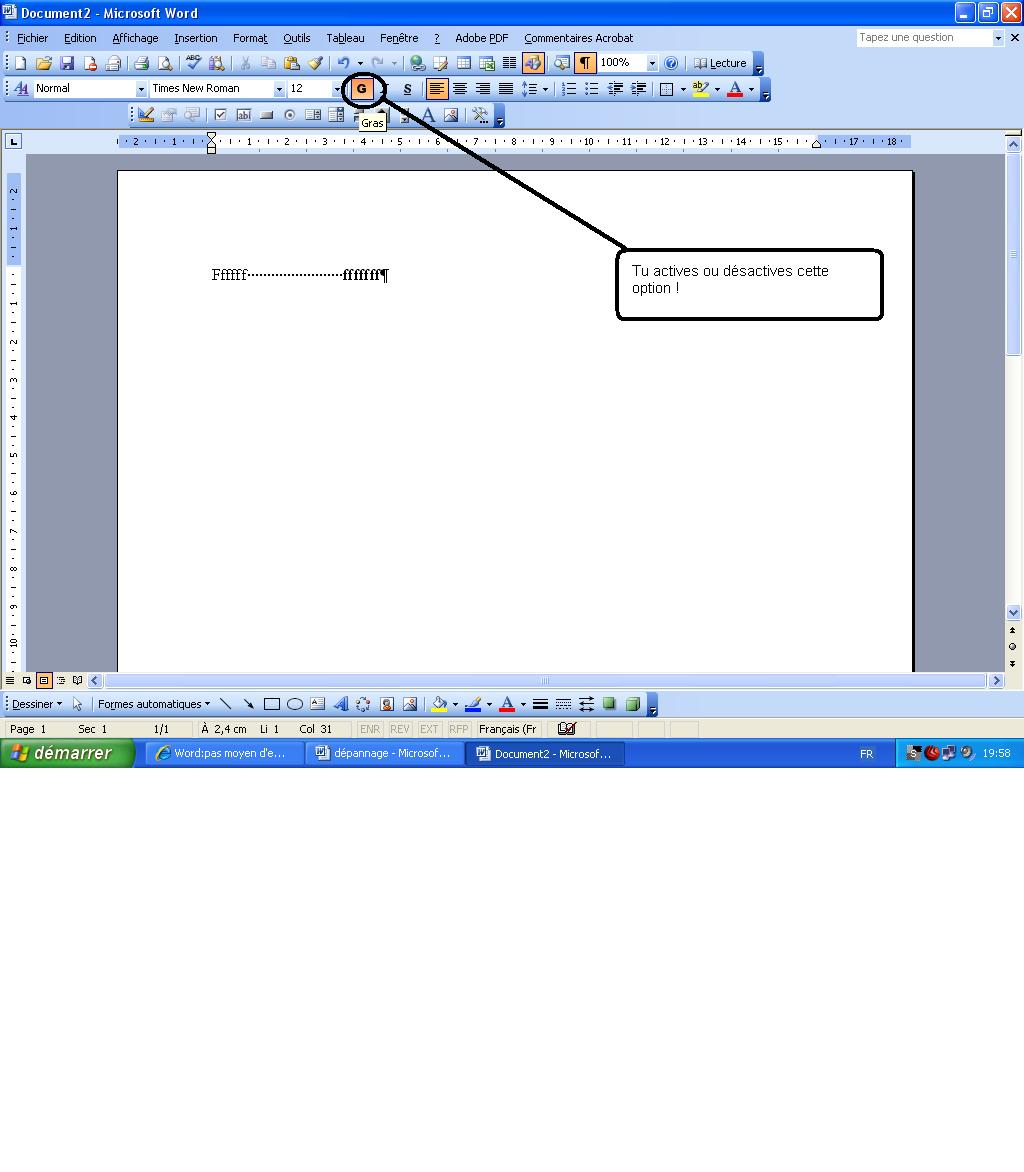Viewport: 1024px width, 1172px height.
Task: Open the Times New Roman font dropdown
Action: pos(279,89)
